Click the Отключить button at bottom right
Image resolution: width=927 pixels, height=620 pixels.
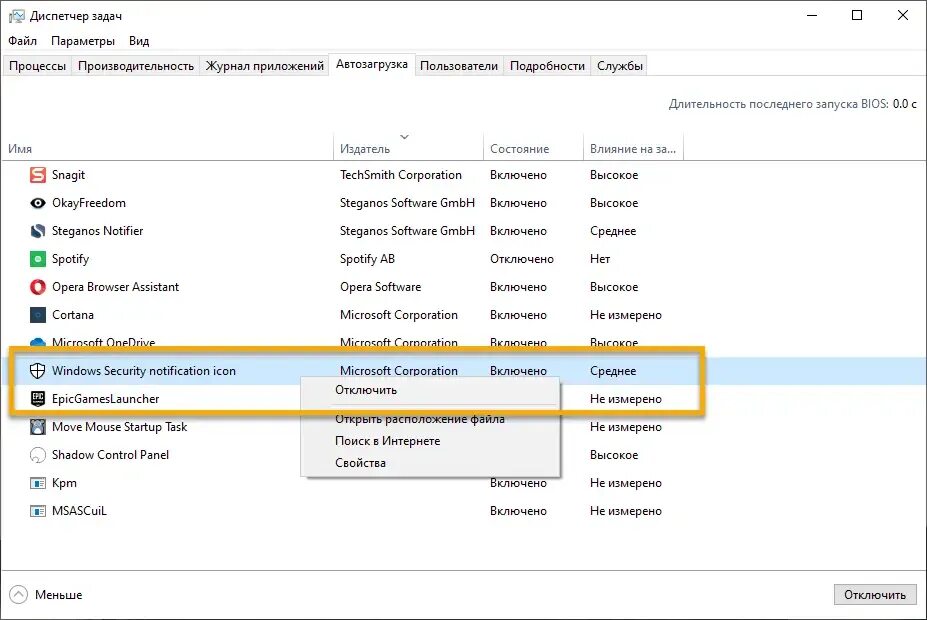[x=875, y=595]
